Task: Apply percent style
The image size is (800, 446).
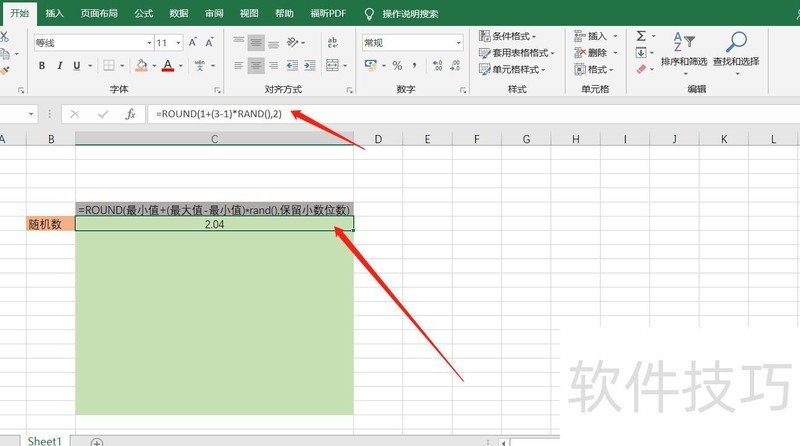Action: pyautogui.click(x=397, y=65)
